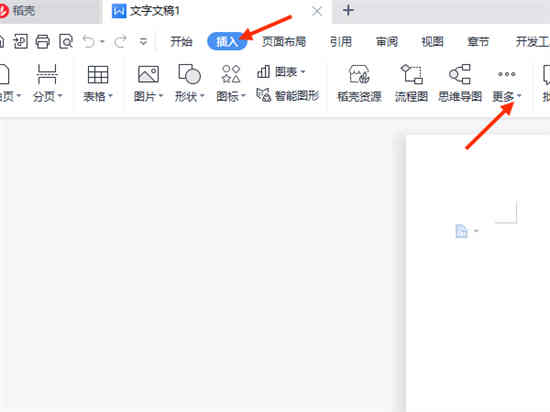550x412 pixels.
Task: Expand the quick access toolbar customize menu
Action: pyautogui.click(x=143, y=42)
